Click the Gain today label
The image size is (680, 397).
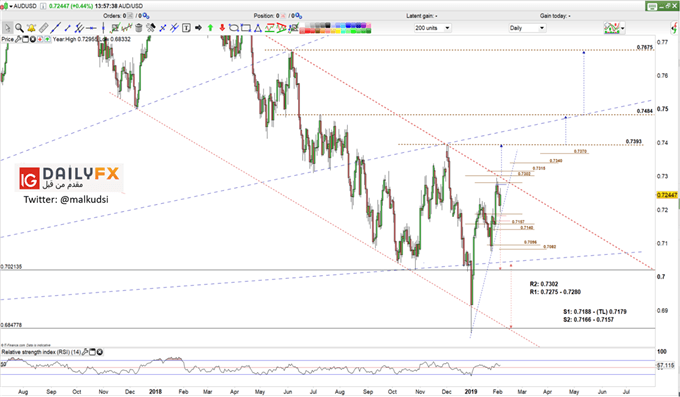click(555, 16)
